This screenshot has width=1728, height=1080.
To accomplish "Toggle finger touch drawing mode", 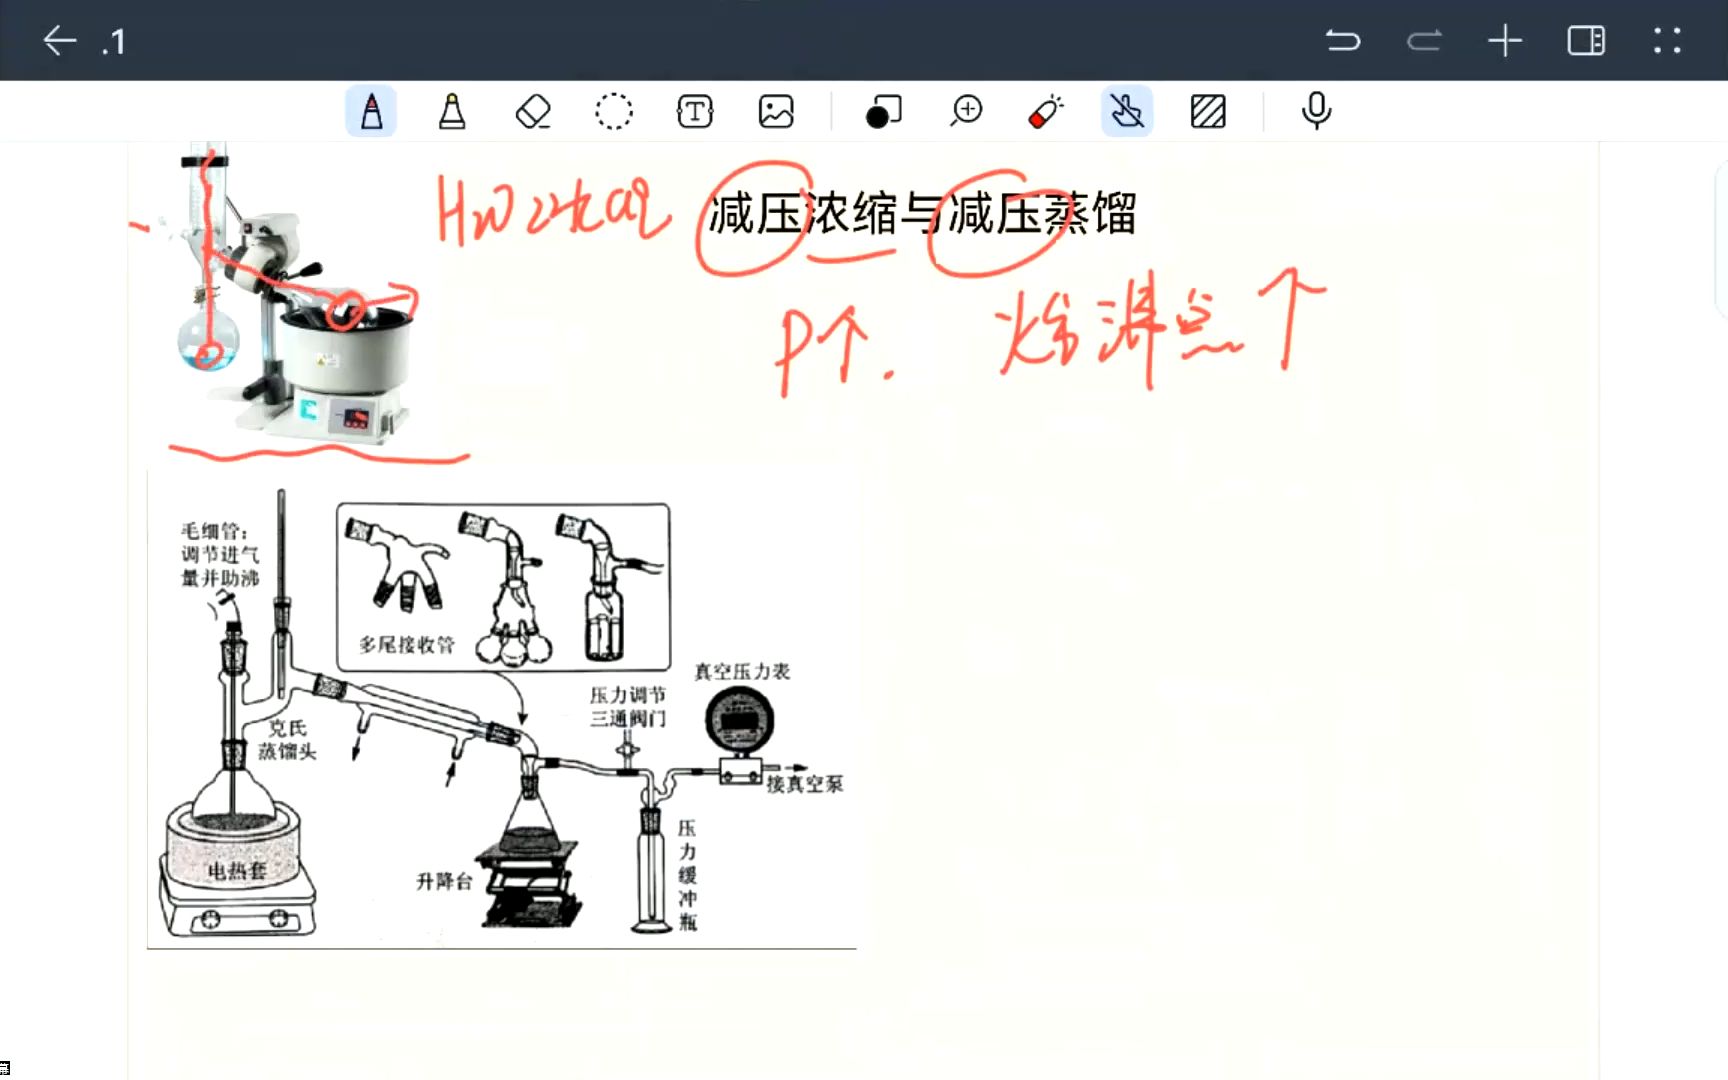I will click(x=1127, y=111).
